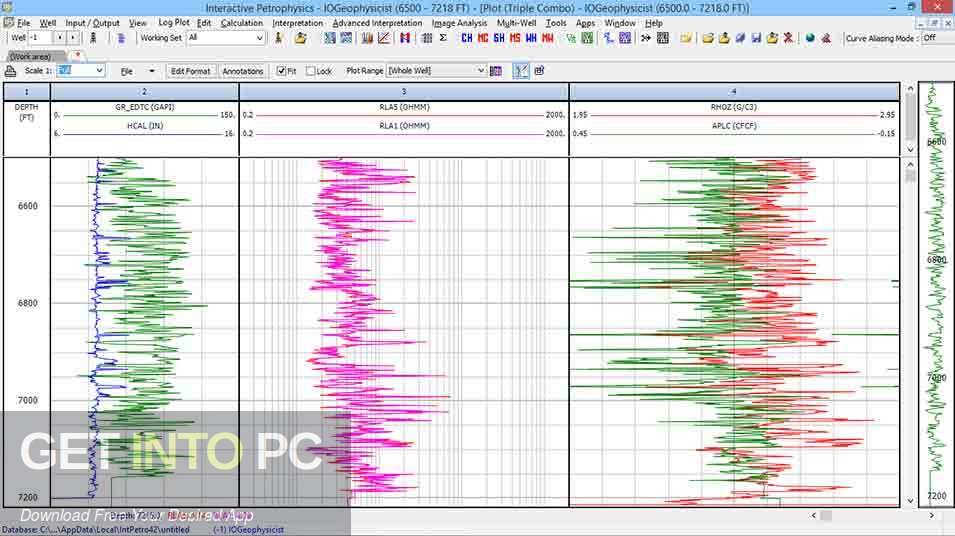The height and width of the screenshot is (536, 955).
Task: Click the first blue log plot icon
Action: point(329,38)
